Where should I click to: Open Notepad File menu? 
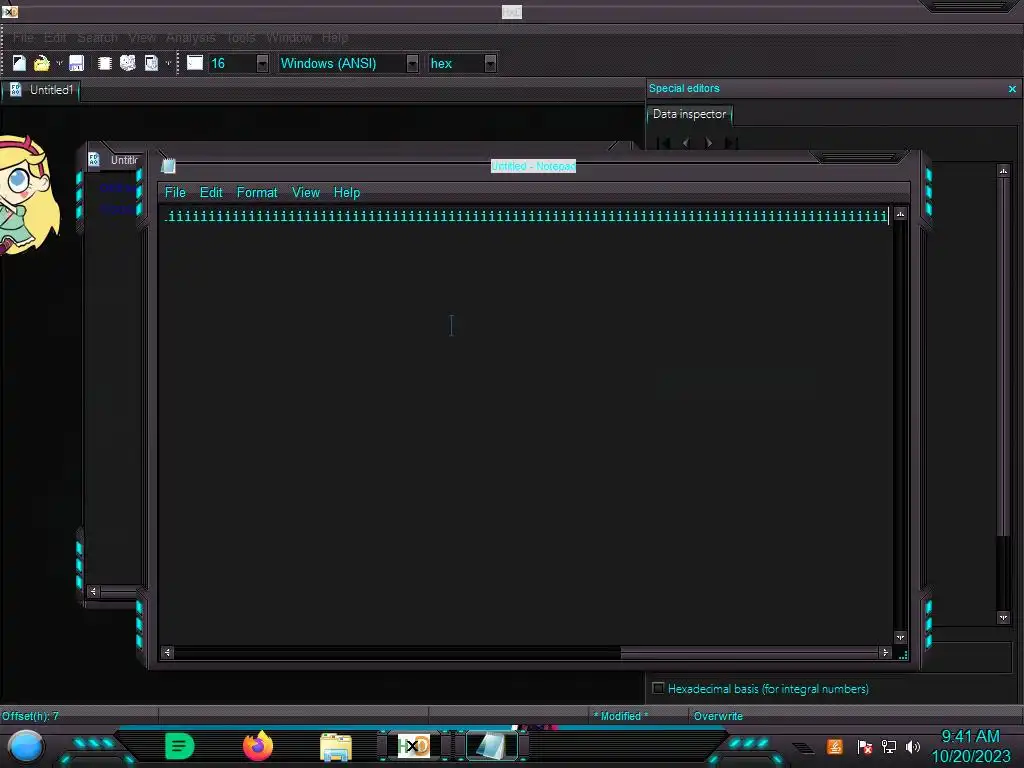coord(175,193)
